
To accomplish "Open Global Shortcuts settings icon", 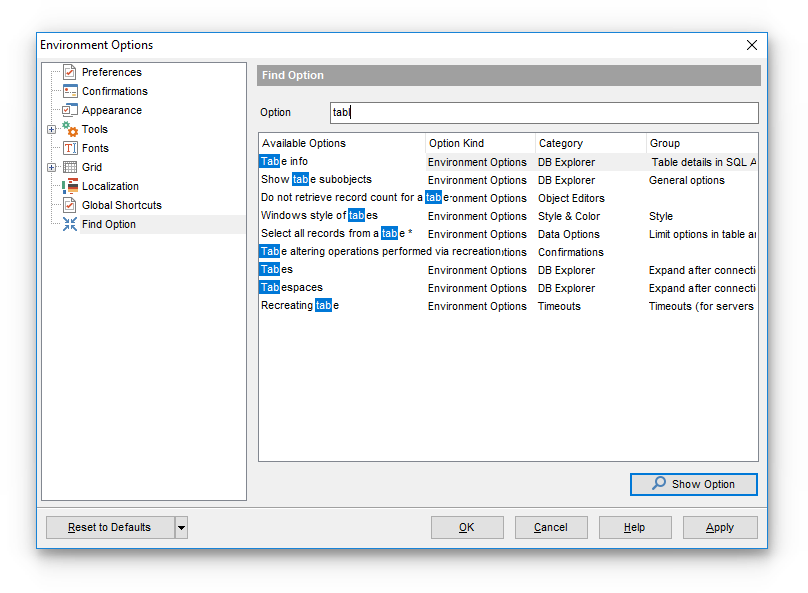I will 69,205.
